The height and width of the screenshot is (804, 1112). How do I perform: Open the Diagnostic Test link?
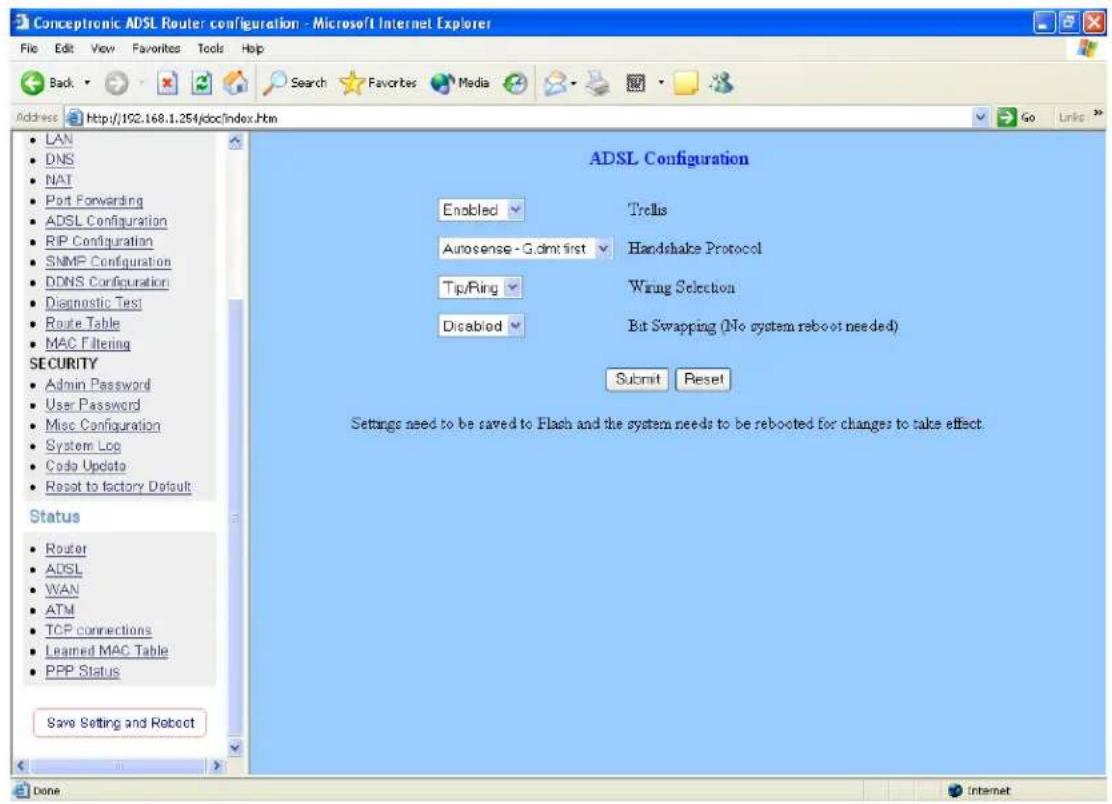click(x=94, y=303)
